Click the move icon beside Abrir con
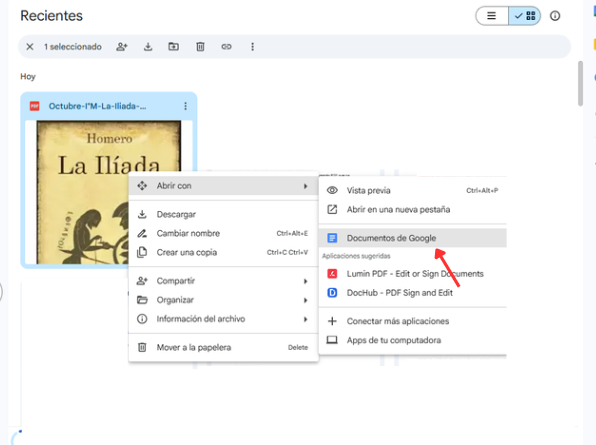Image resolution: width=596 pixels, height=445 pixels. tap(142, 186)
